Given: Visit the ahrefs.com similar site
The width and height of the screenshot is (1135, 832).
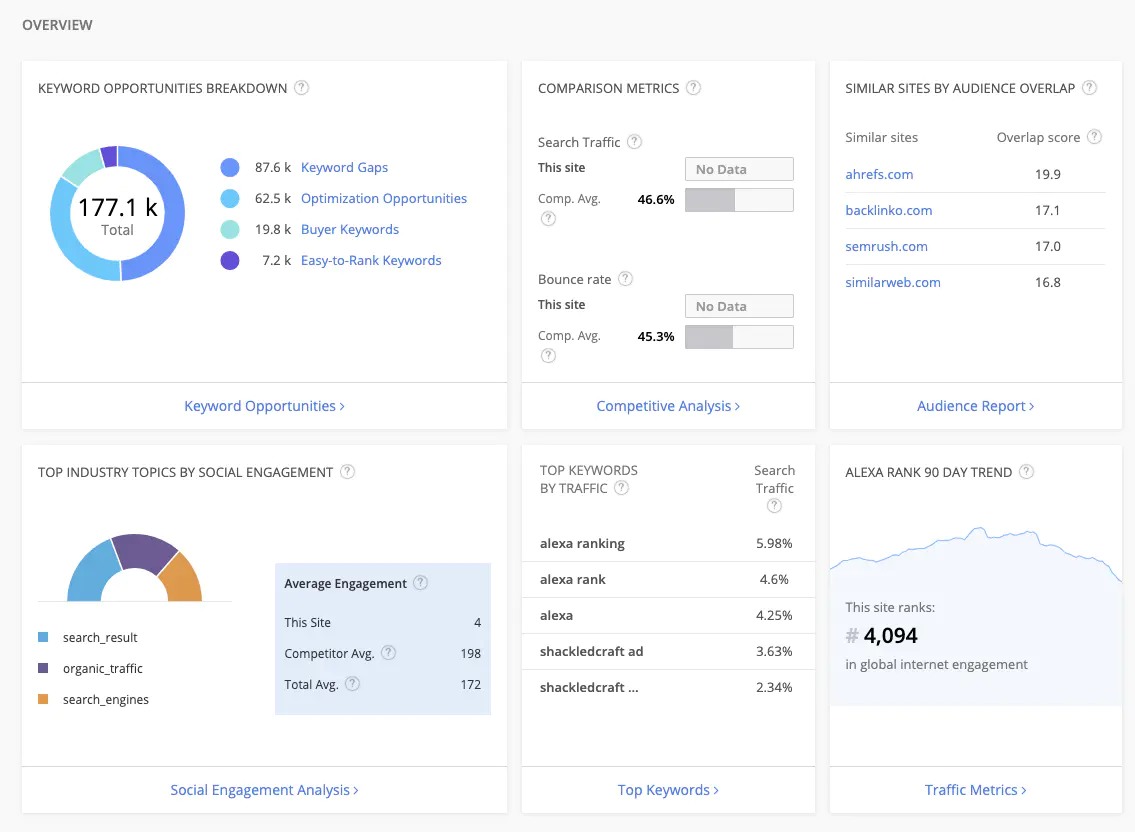Looking at the screenshot, I should [879, 174].
